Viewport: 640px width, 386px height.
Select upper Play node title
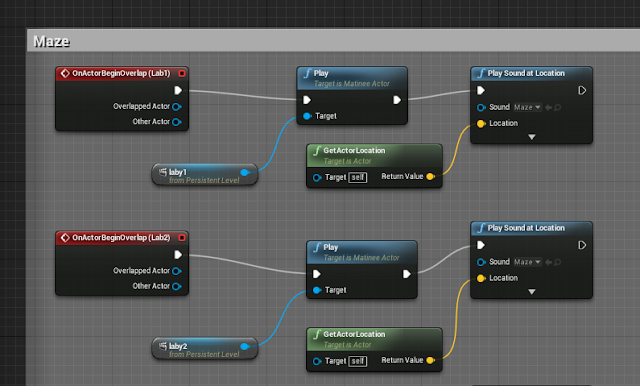321,73
